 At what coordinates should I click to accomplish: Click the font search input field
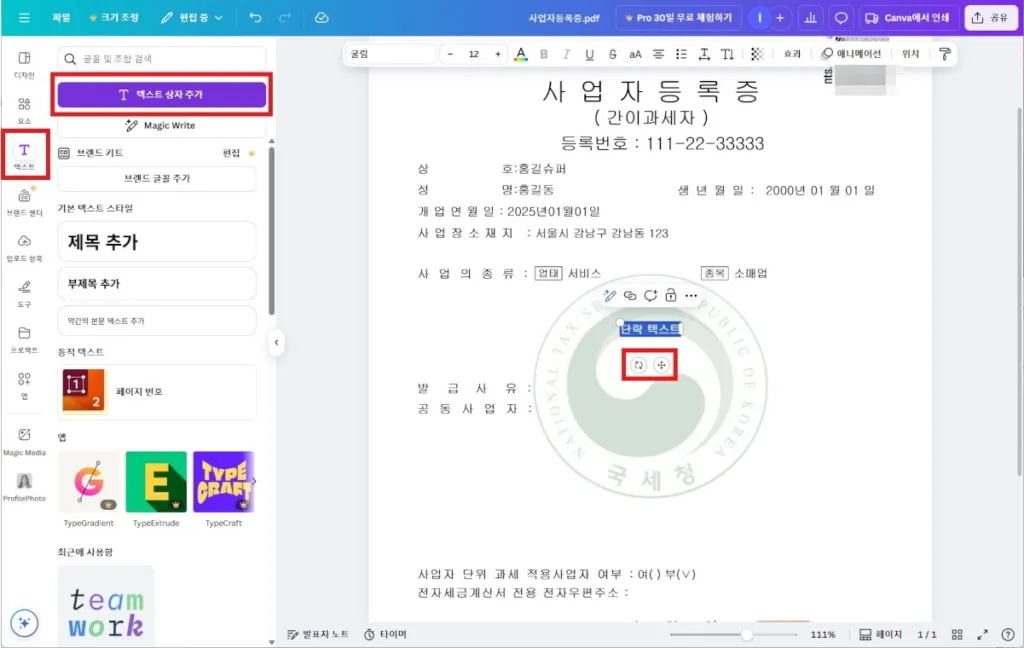click(162, 59)
